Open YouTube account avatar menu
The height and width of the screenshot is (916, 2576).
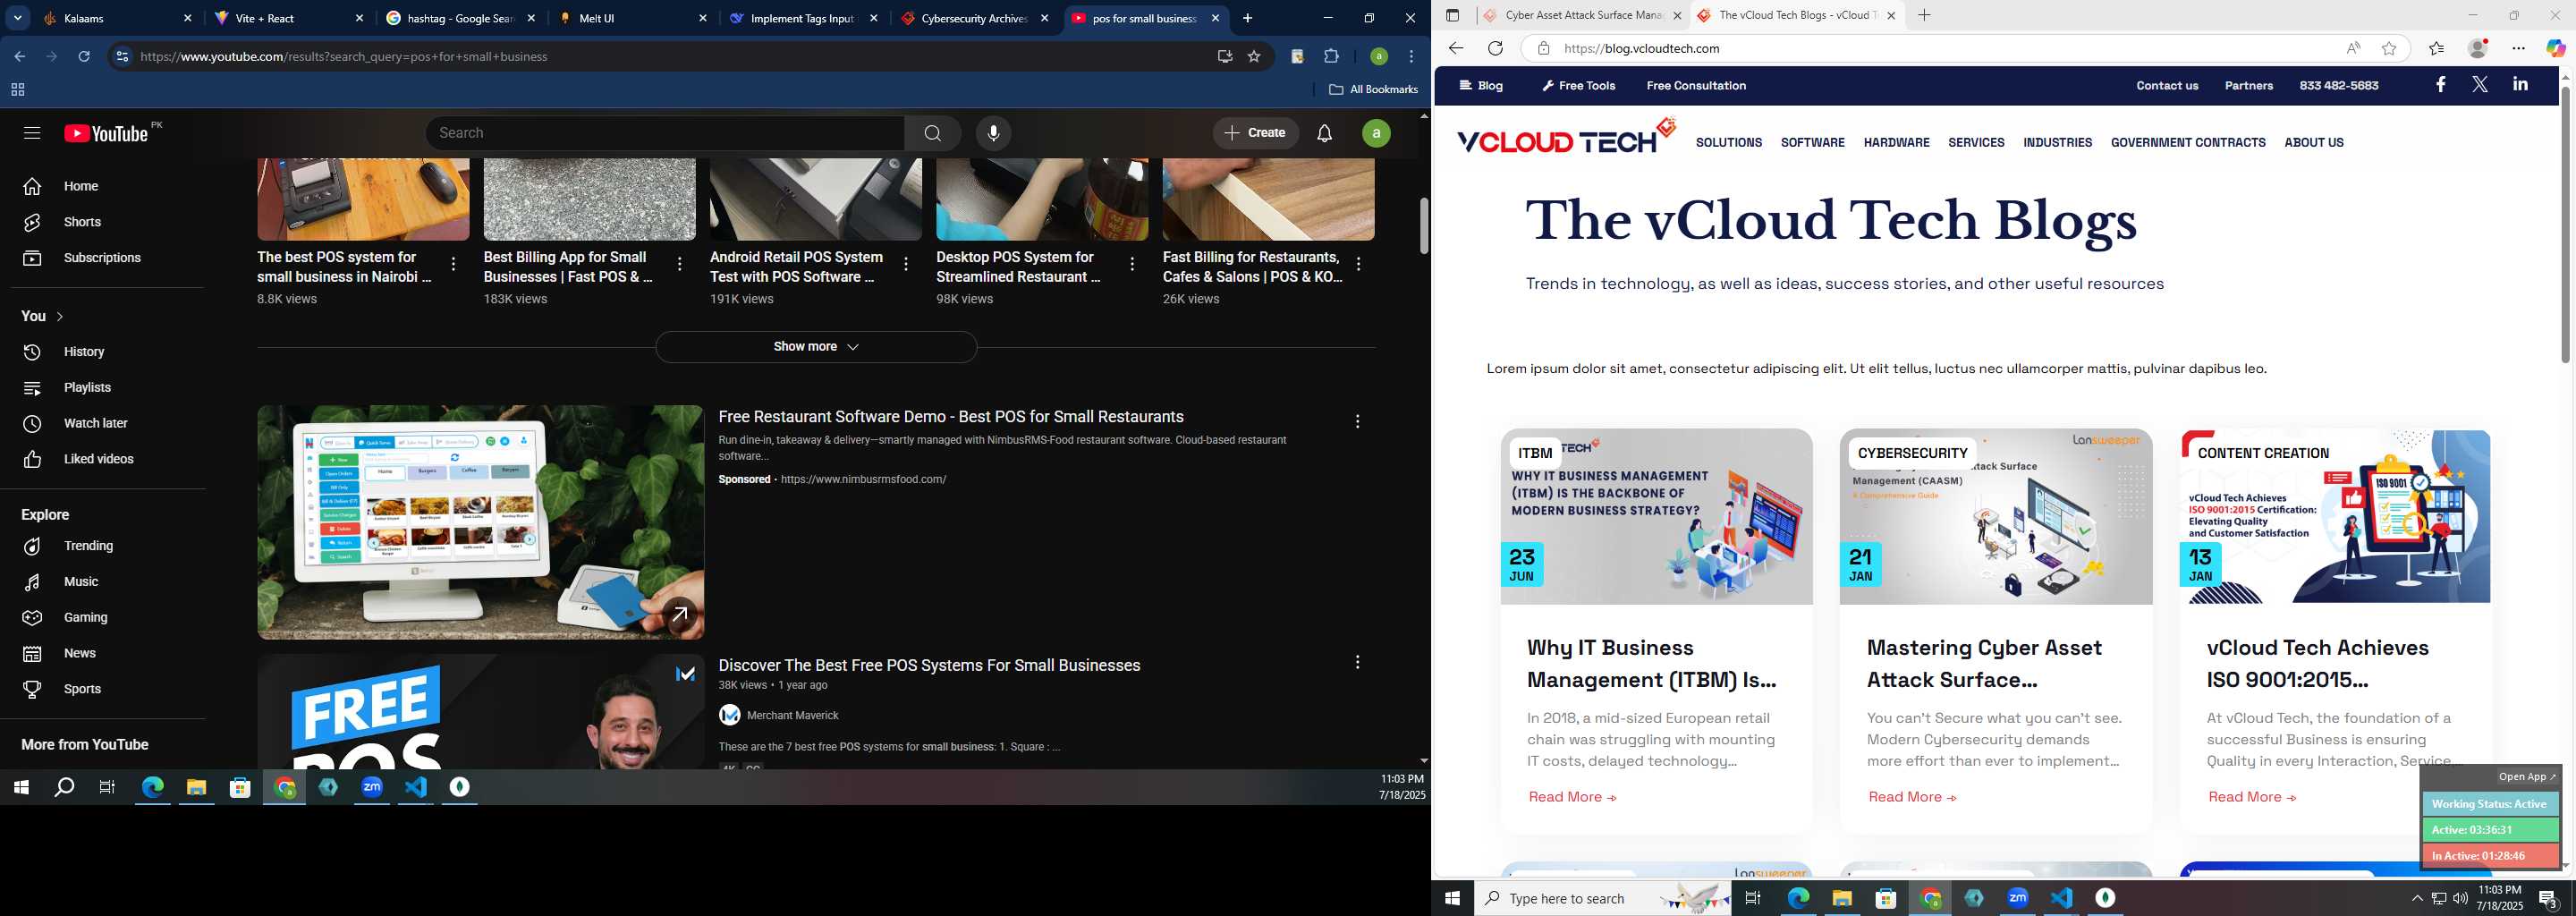(1376, 133)
